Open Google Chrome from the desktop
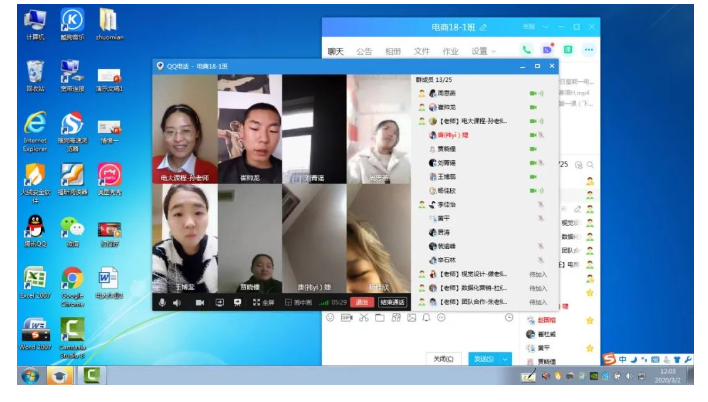This screenshot has width=708, height=402. click(x=72, y=281)
